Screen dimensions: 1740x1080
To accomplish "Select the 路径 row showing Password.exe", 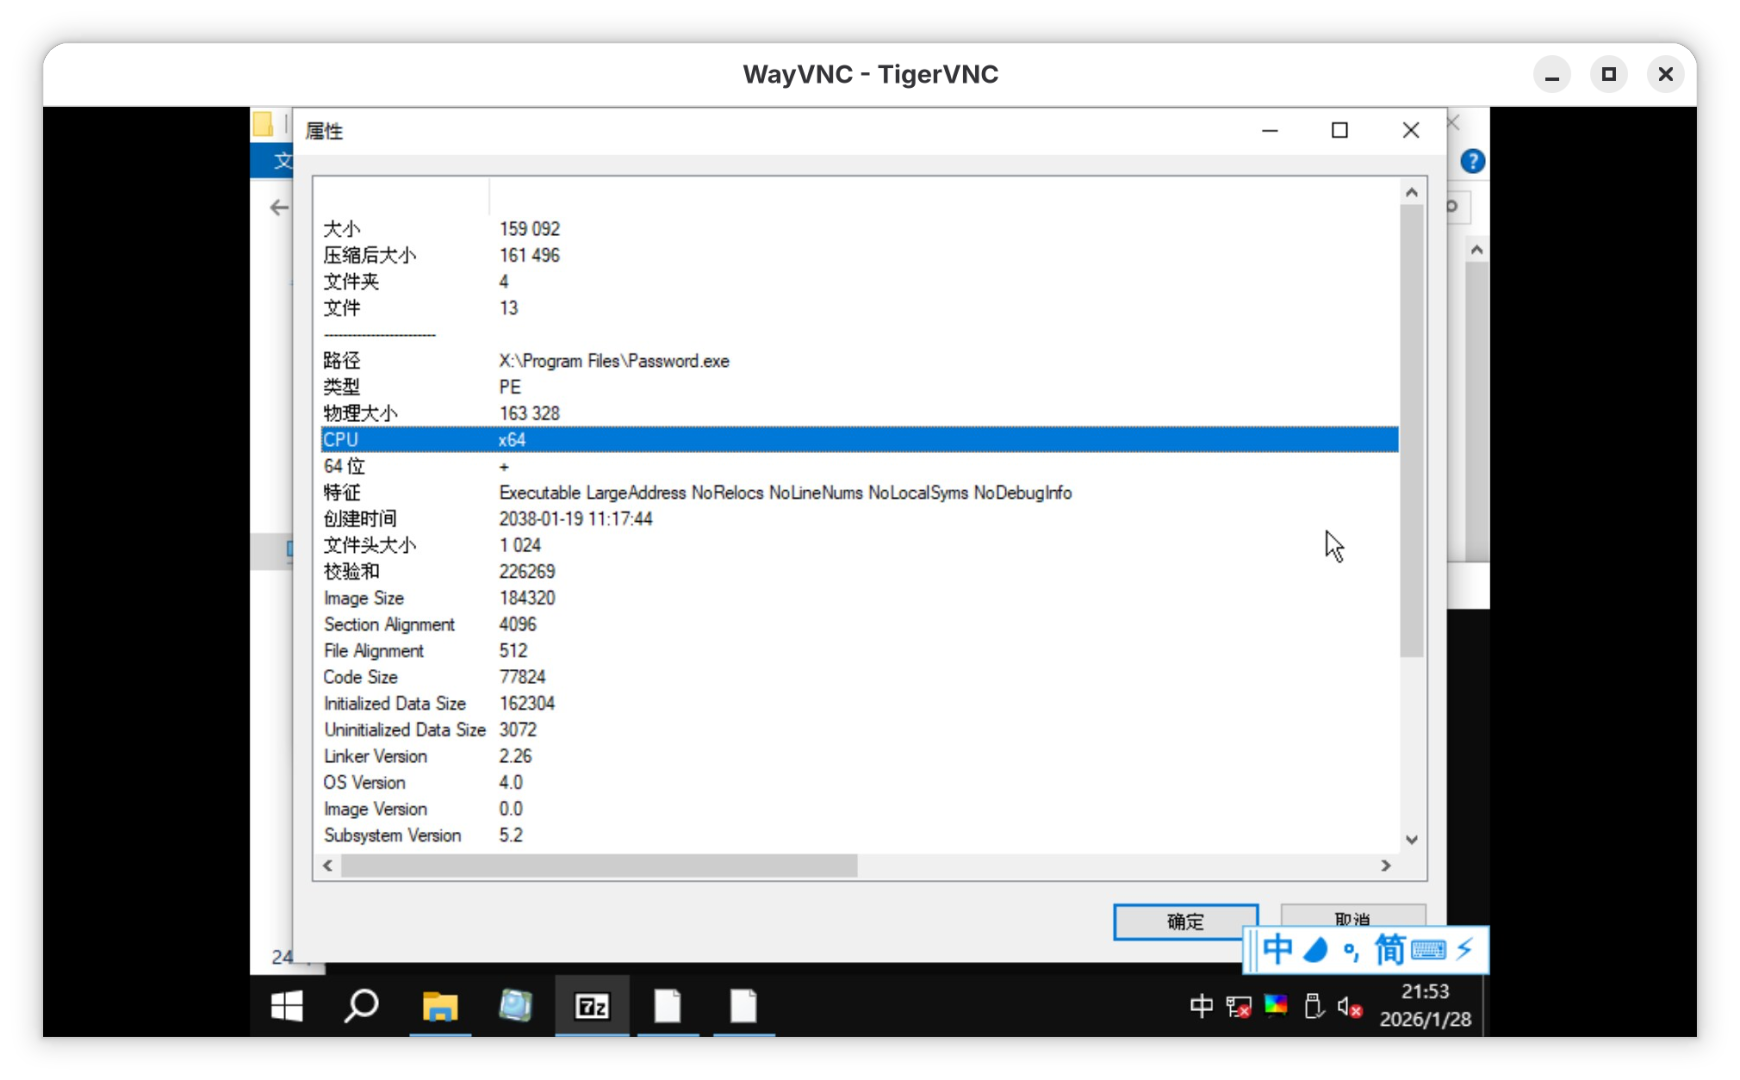I will point(613,361).
